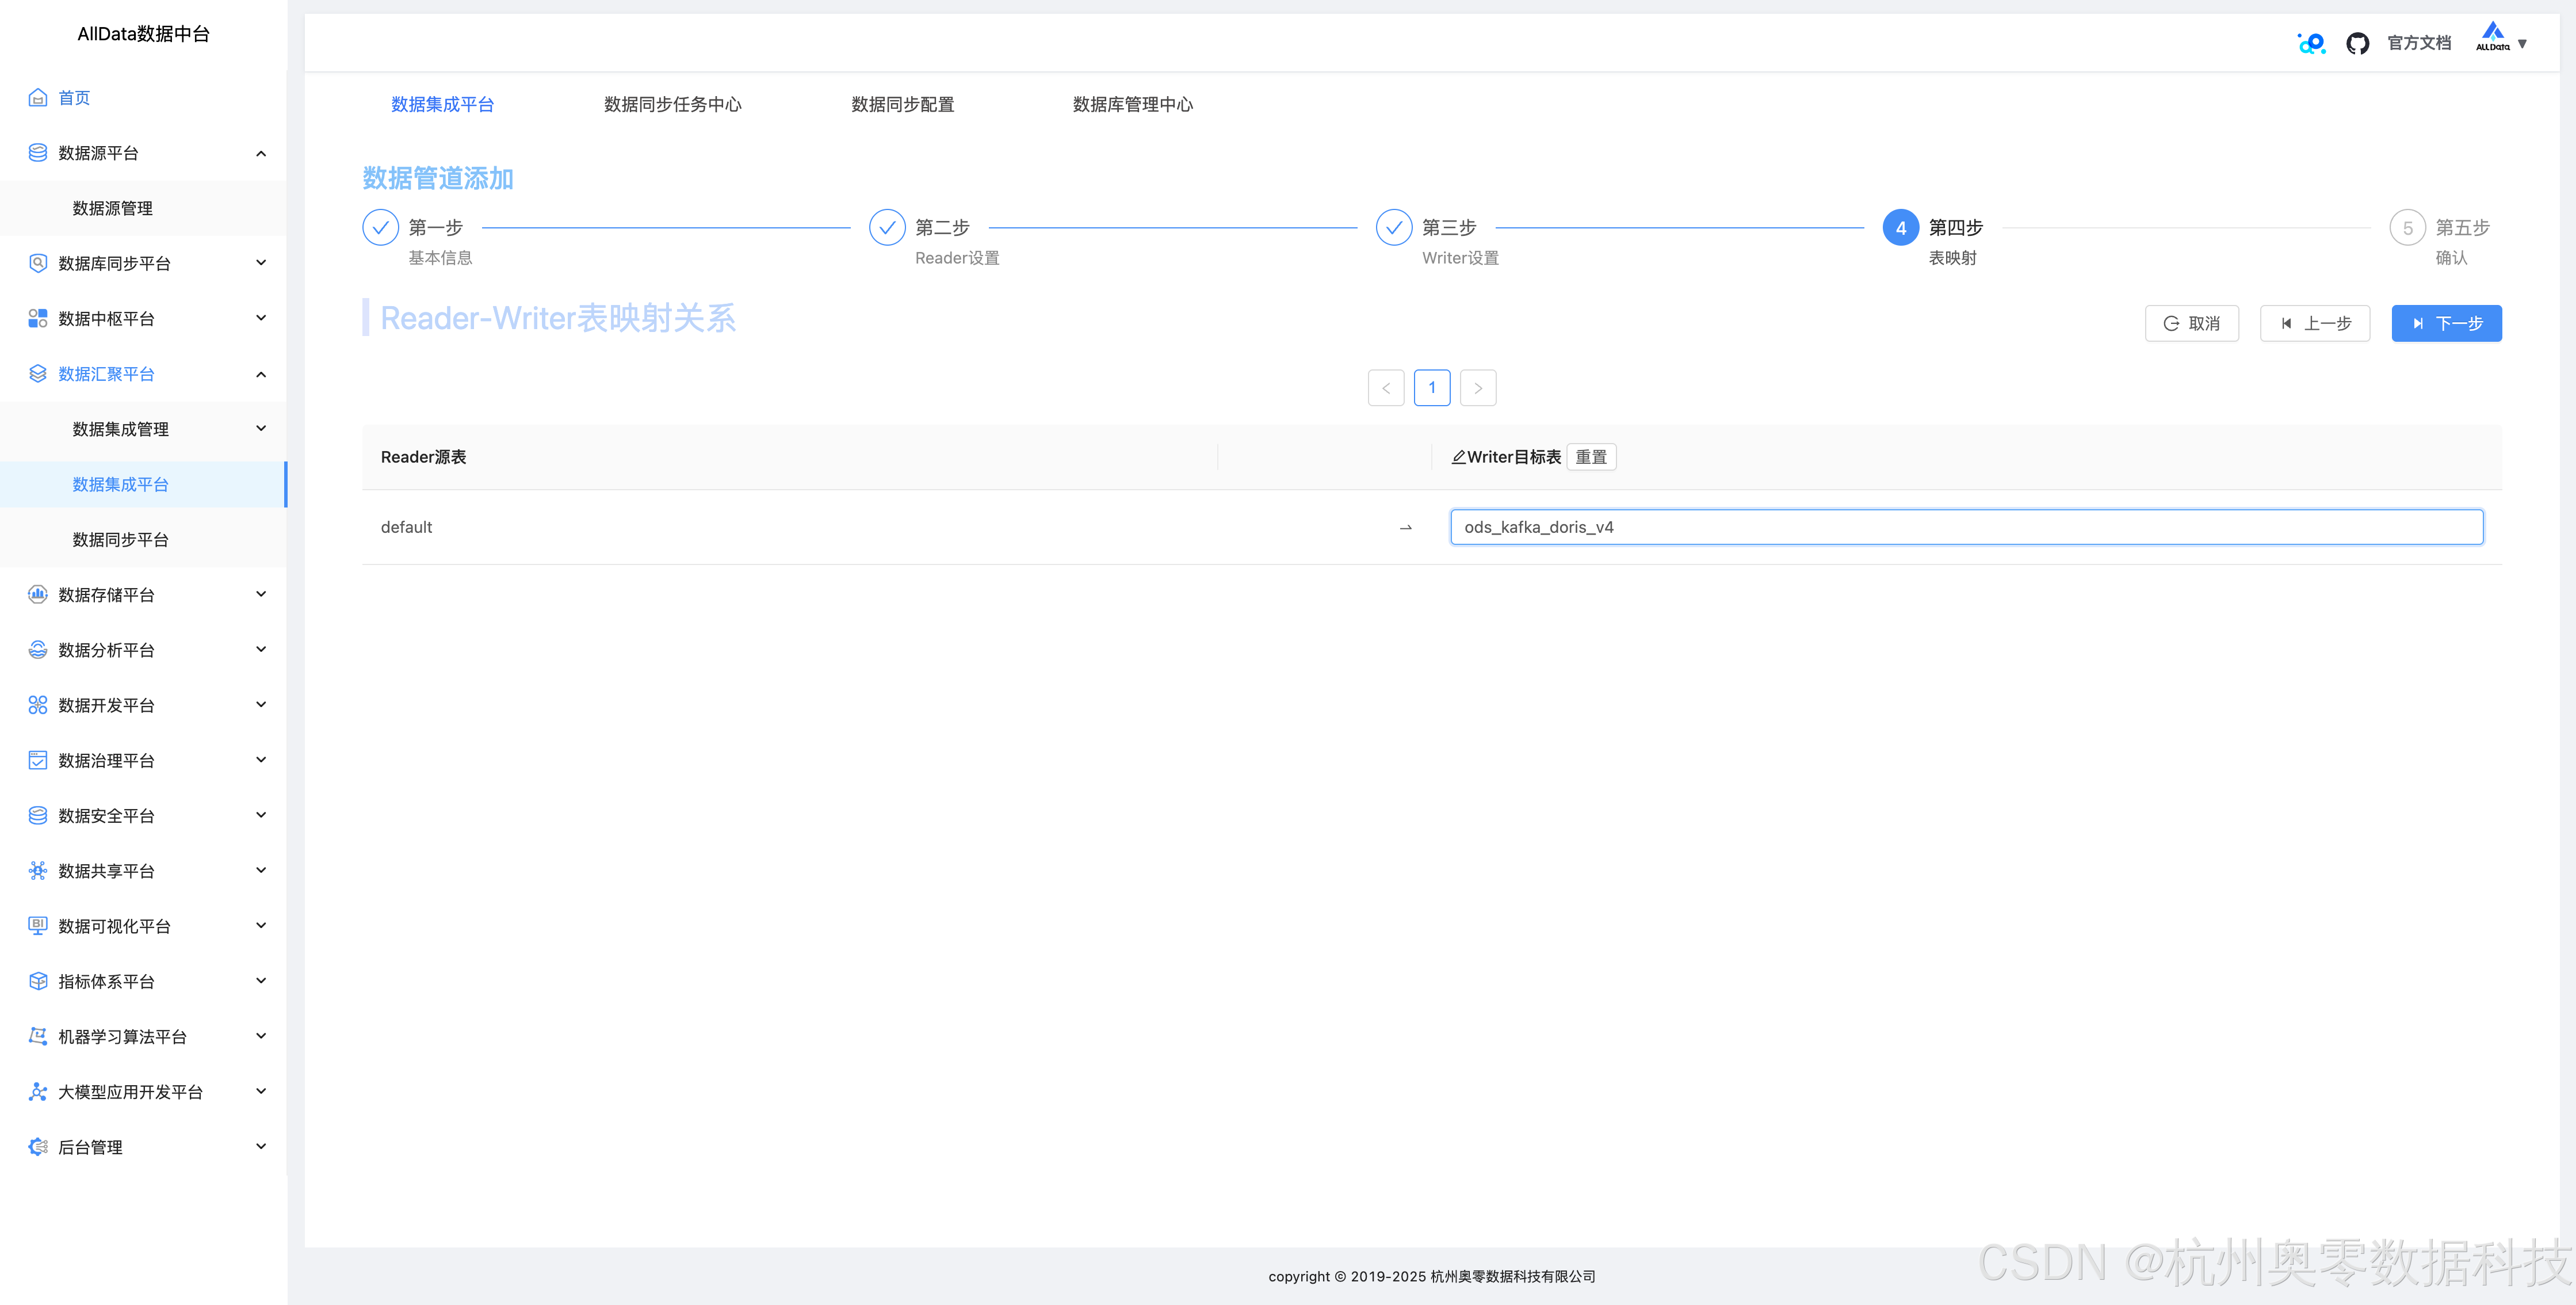This screenshot has height=1305, width=2576.
Task: Click the 数据库同步平台 icon
Action: 38,263
